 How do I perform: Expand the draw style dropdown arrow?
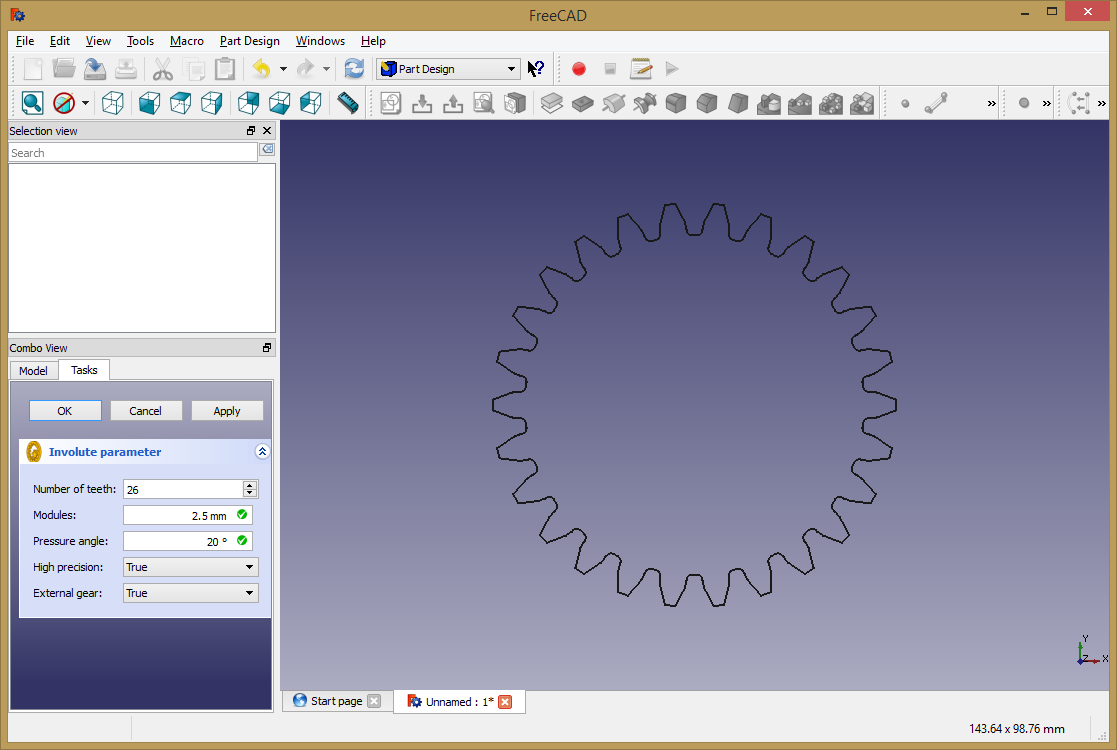click(x=85, y=103)
